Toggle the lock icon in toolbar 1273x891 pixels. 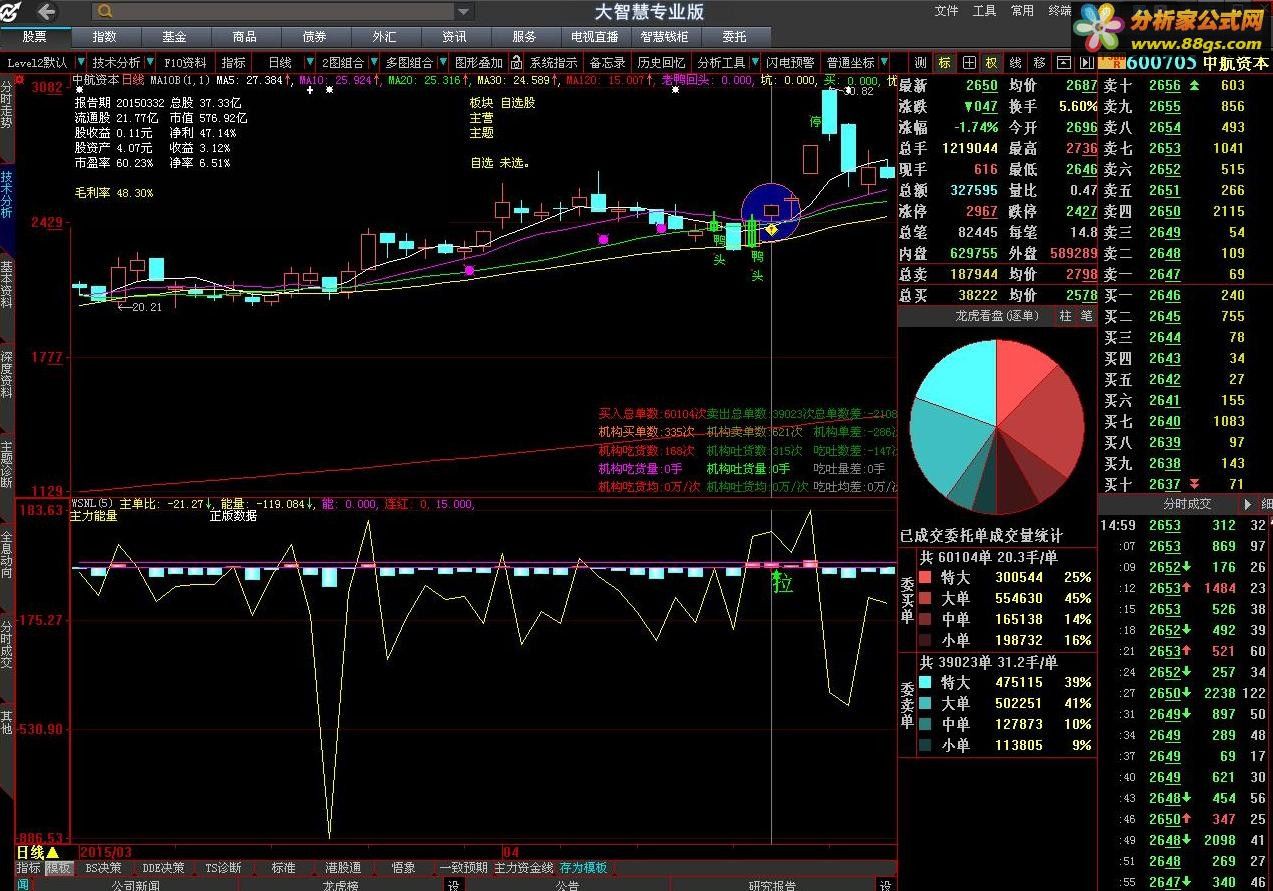point(515,62)
